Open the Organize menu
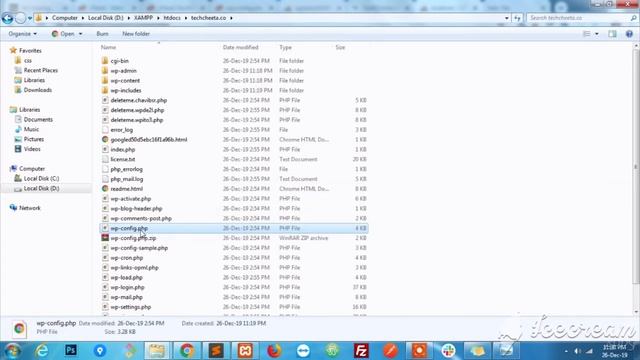Image resolution: width=640 pixels, height=360 pixels. click(x=22, y=34)
